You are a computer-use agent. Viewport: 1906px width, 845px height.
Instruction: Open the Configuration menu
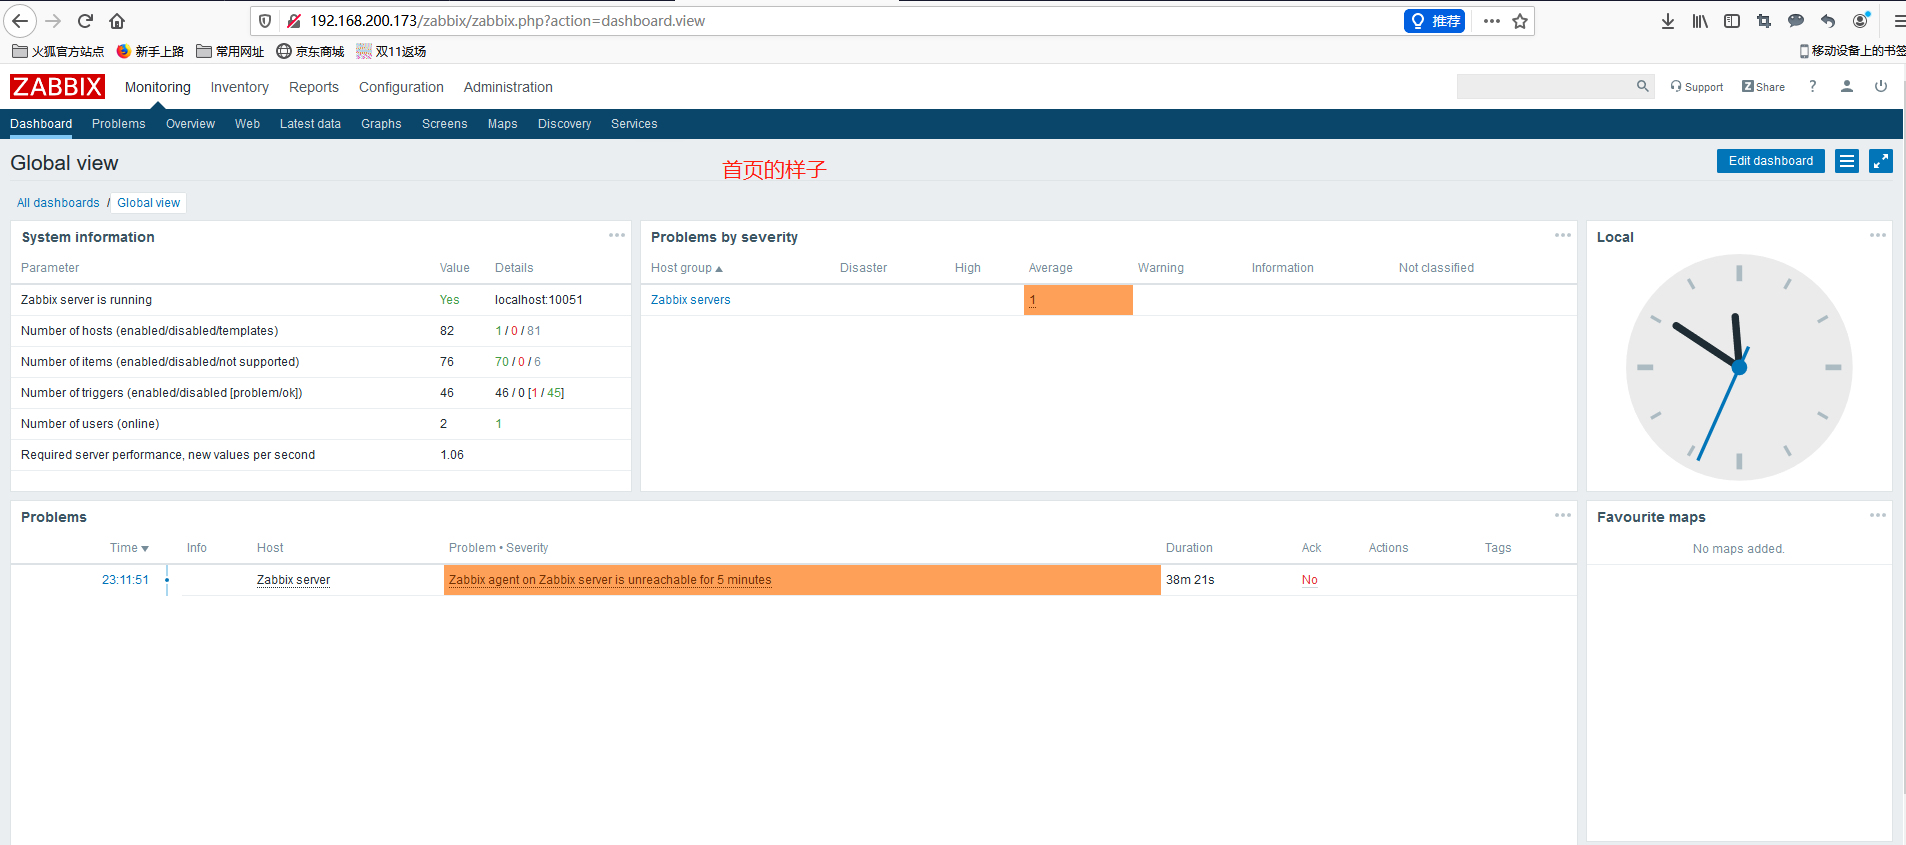coord(401,88)
